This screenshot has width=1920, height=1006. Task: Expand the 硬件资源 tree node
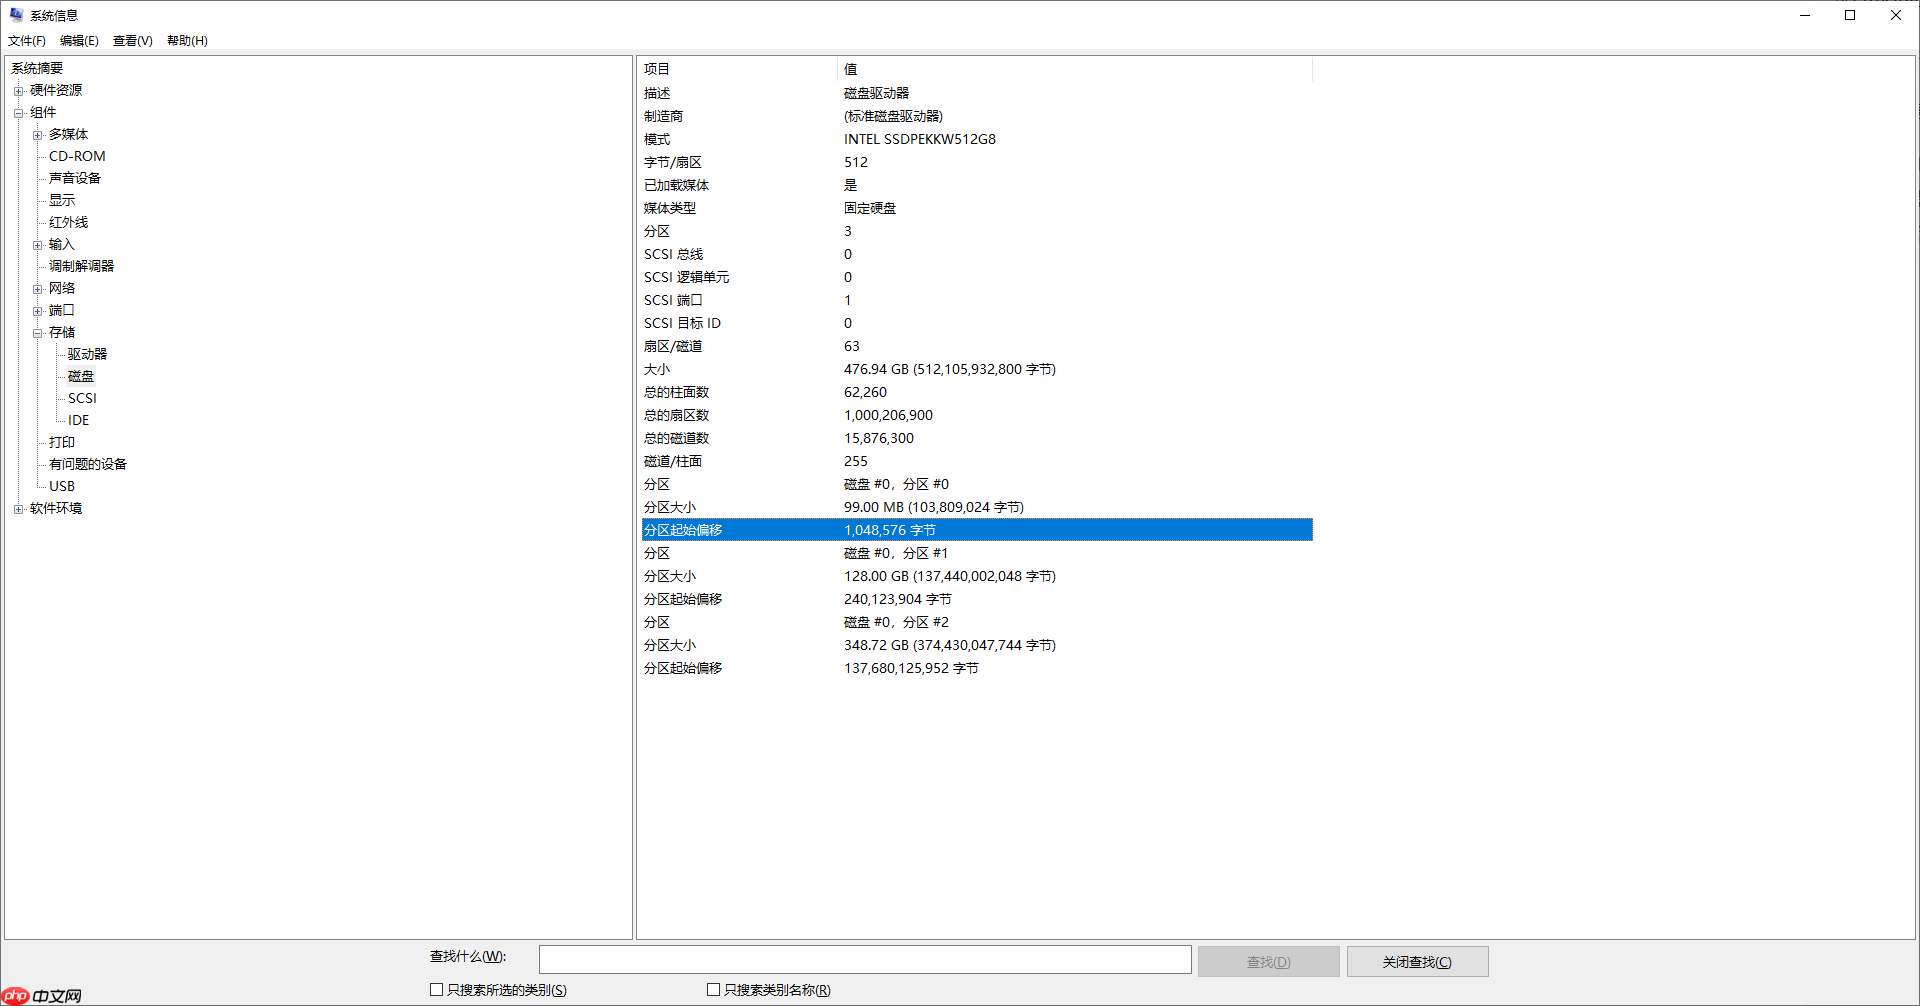(x=18, y=91)
